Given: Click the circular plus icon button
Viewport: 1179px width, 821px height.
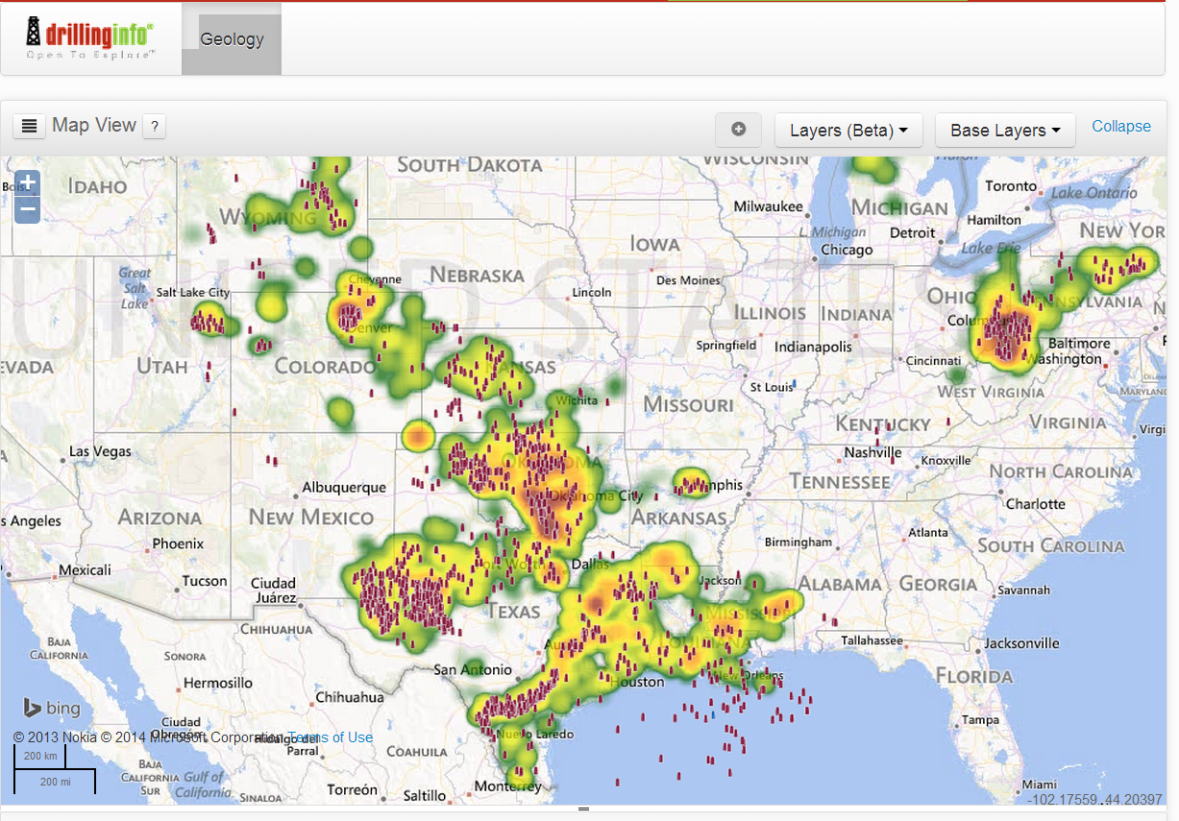Looking at the screenshot, I should click(x=738, y=129).
